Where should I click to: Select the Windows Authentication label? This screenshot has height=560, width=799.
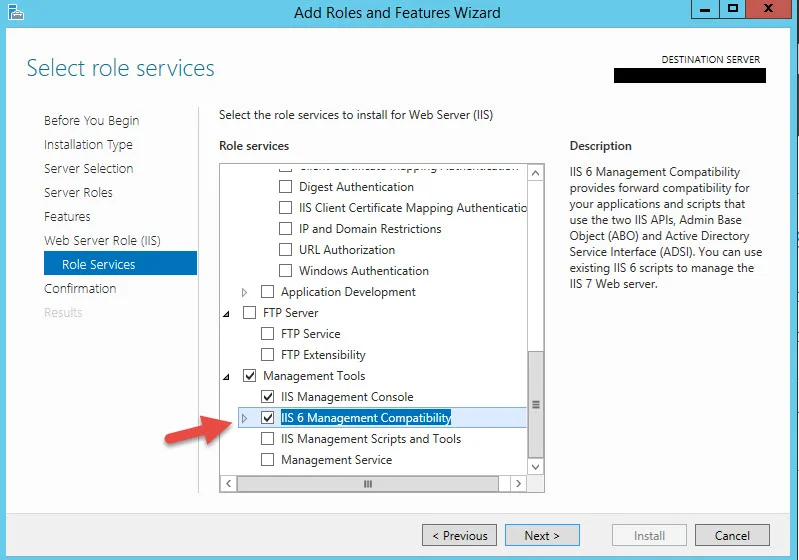(364, 271)
